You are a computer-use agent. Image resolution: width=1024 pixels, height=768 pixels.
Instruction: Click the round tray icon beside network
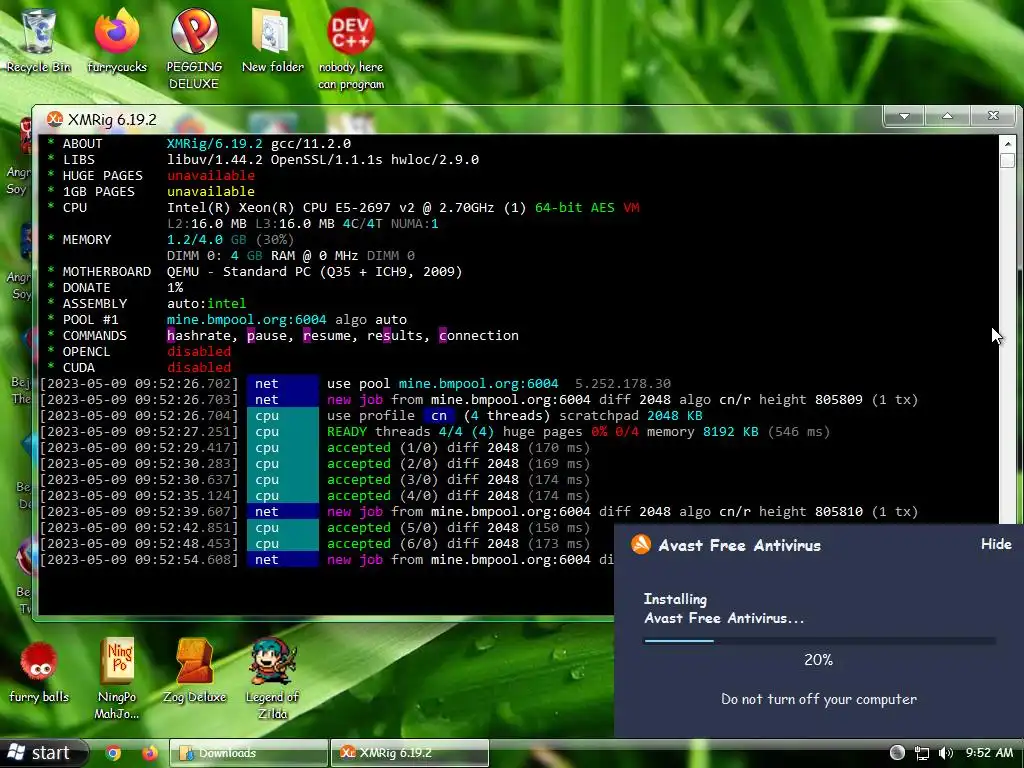pyautogui.click(x=897, y=753)
